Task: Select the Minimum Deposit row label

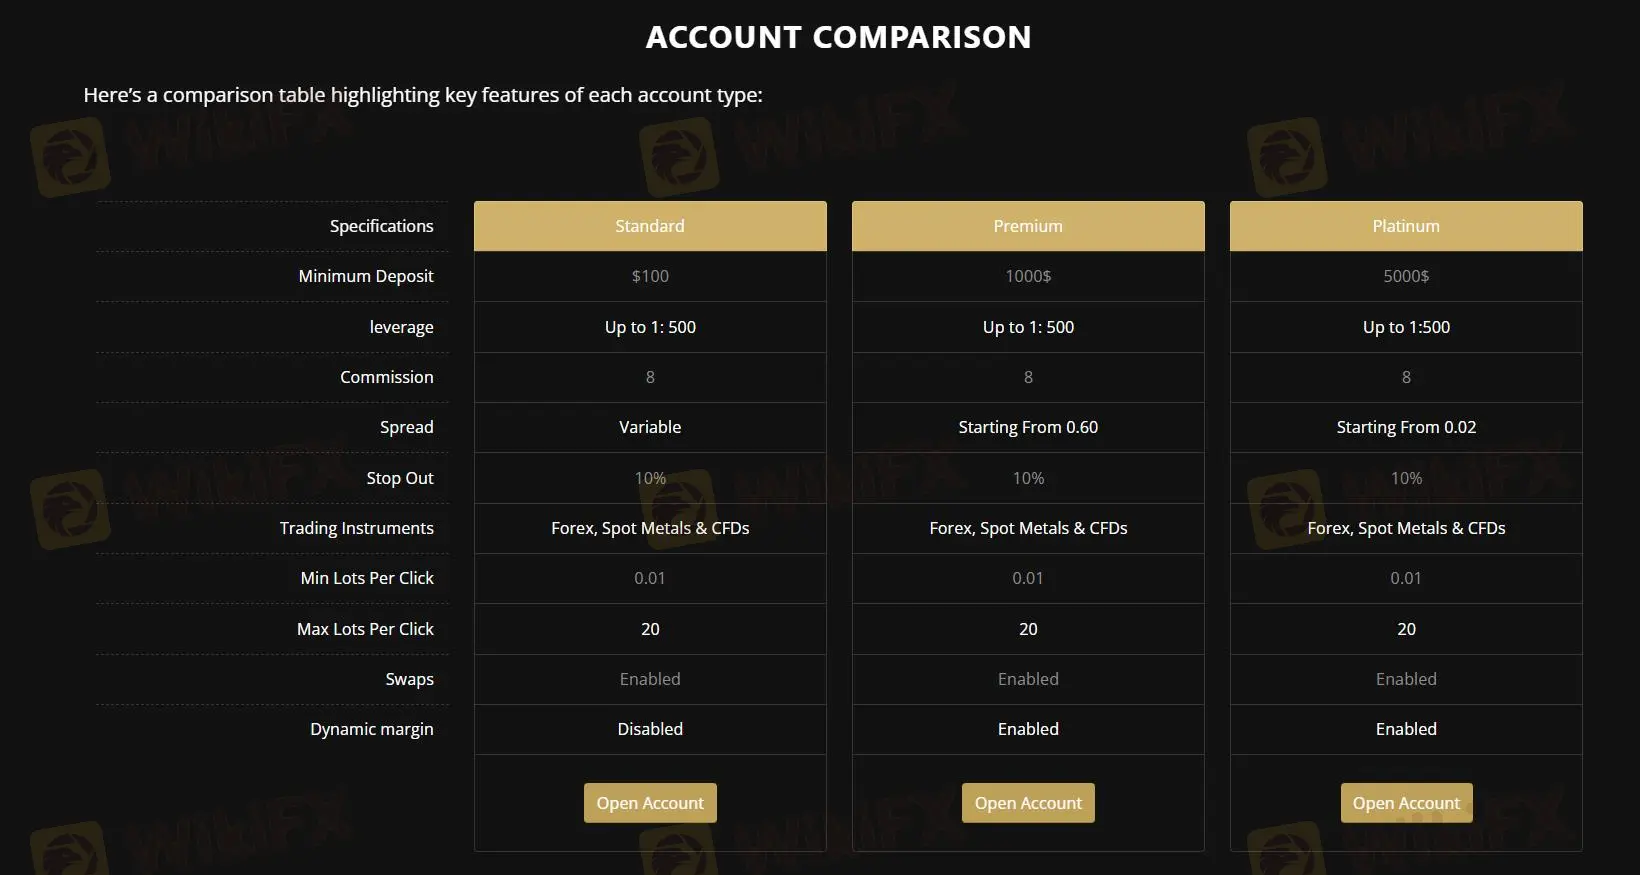Action: 365,276
